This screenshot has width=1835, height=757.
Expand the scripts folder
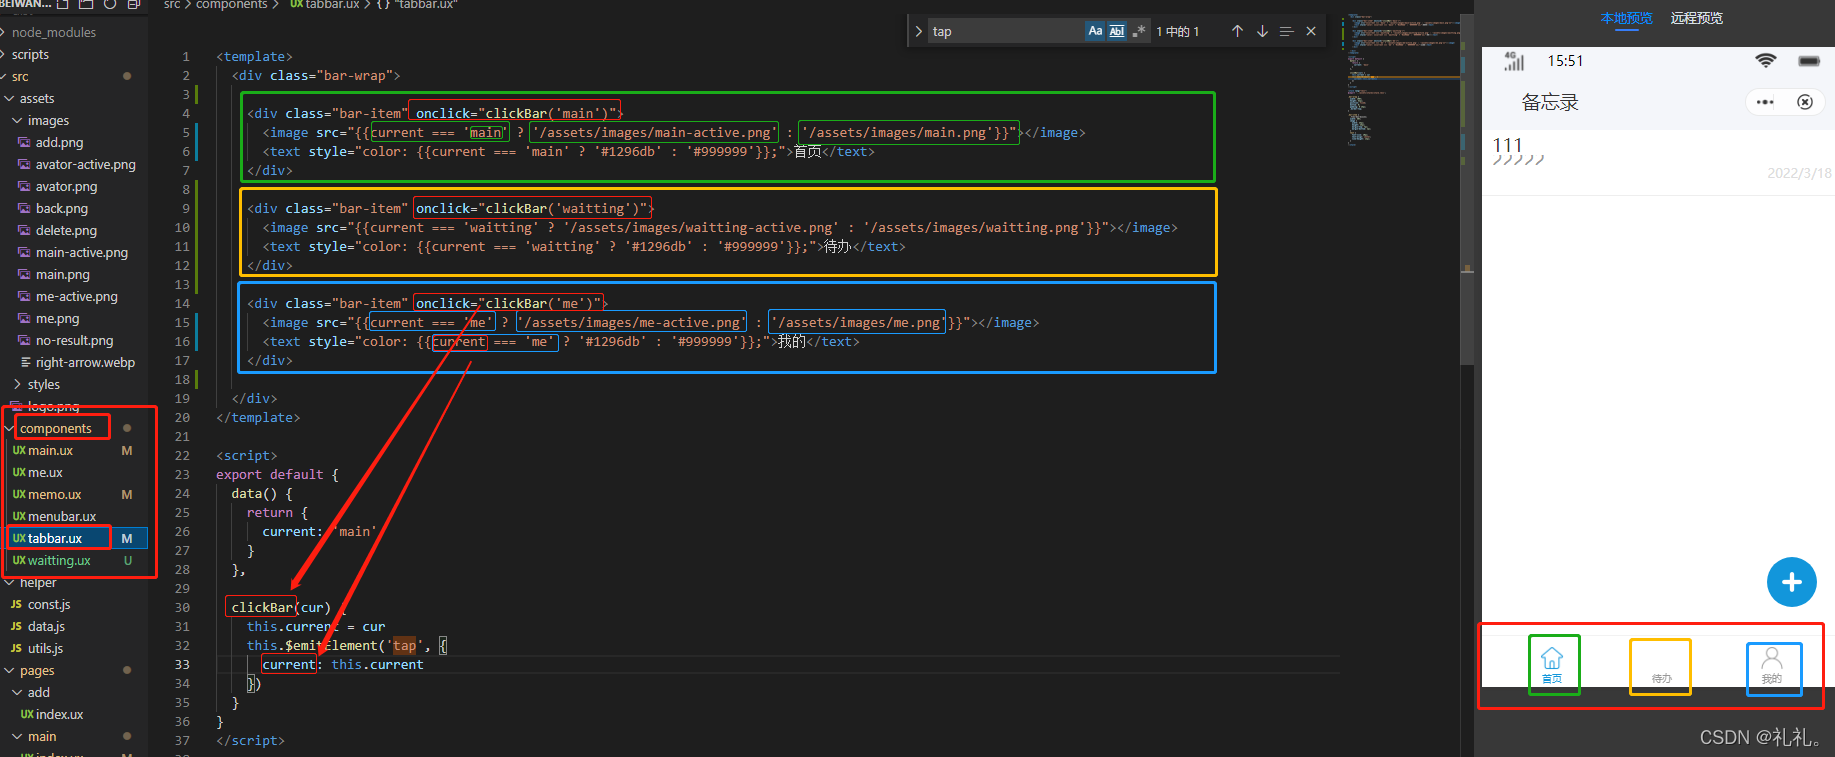coord(30,54)
